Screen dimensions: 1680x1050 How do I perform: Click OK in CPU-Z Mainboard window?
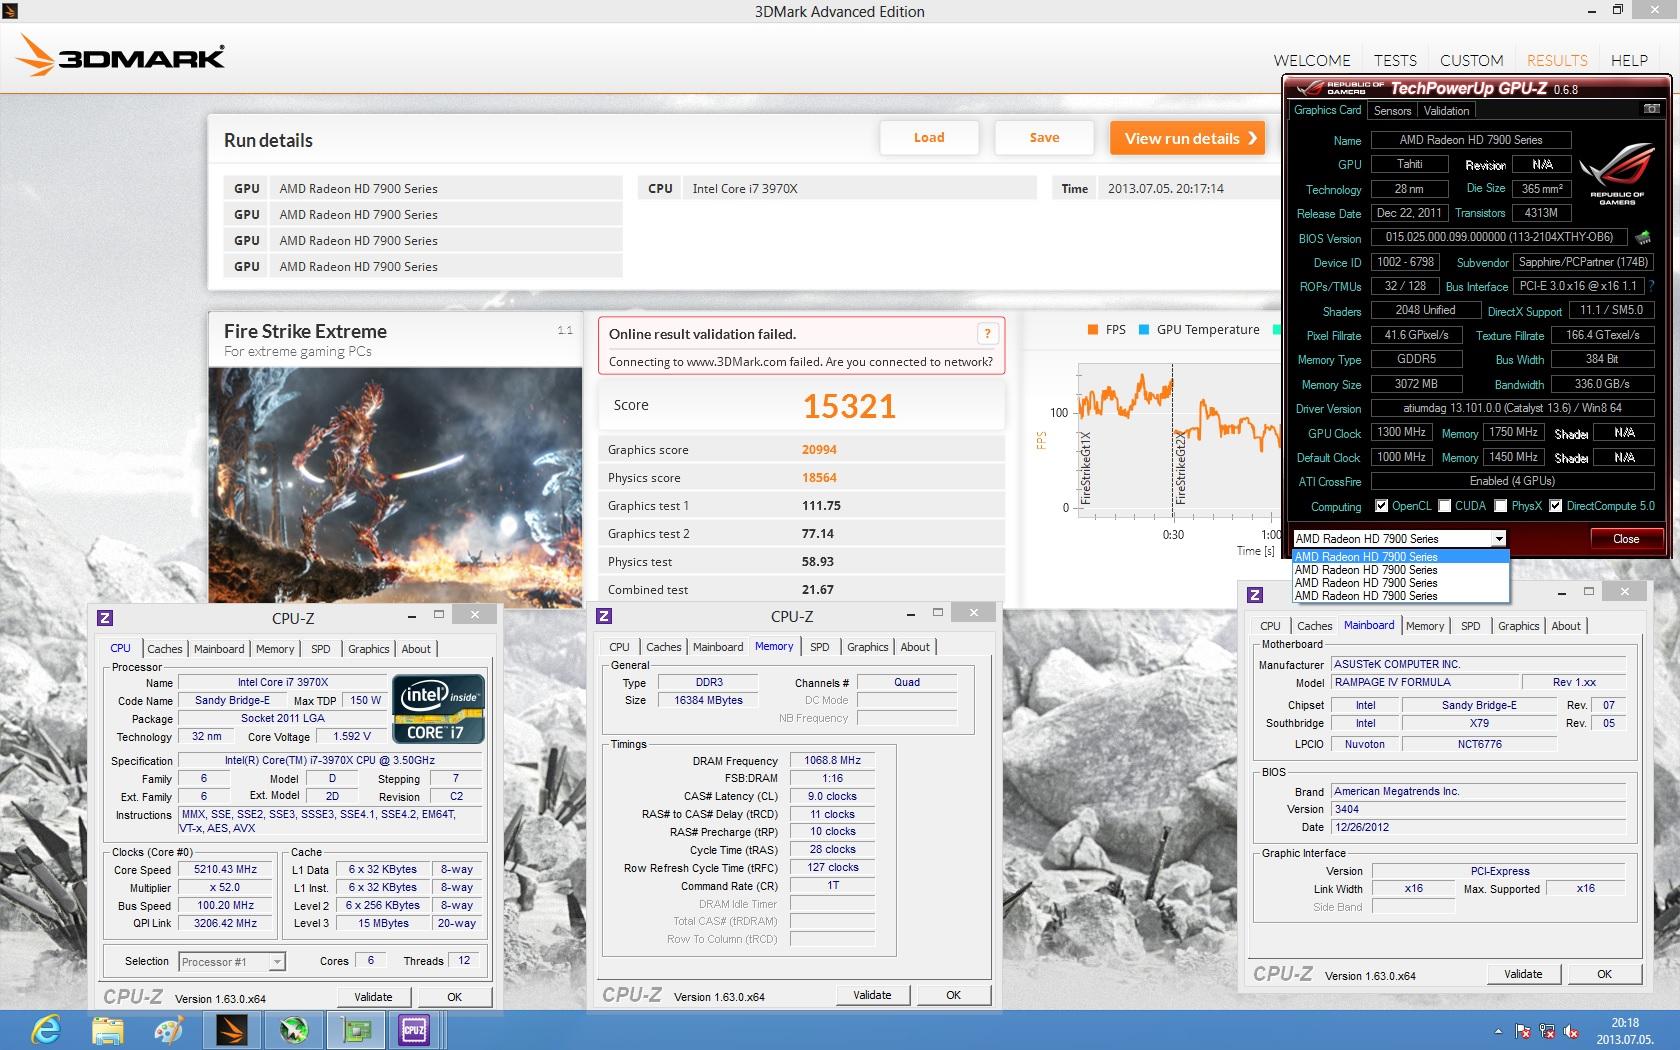(1604, 974)
